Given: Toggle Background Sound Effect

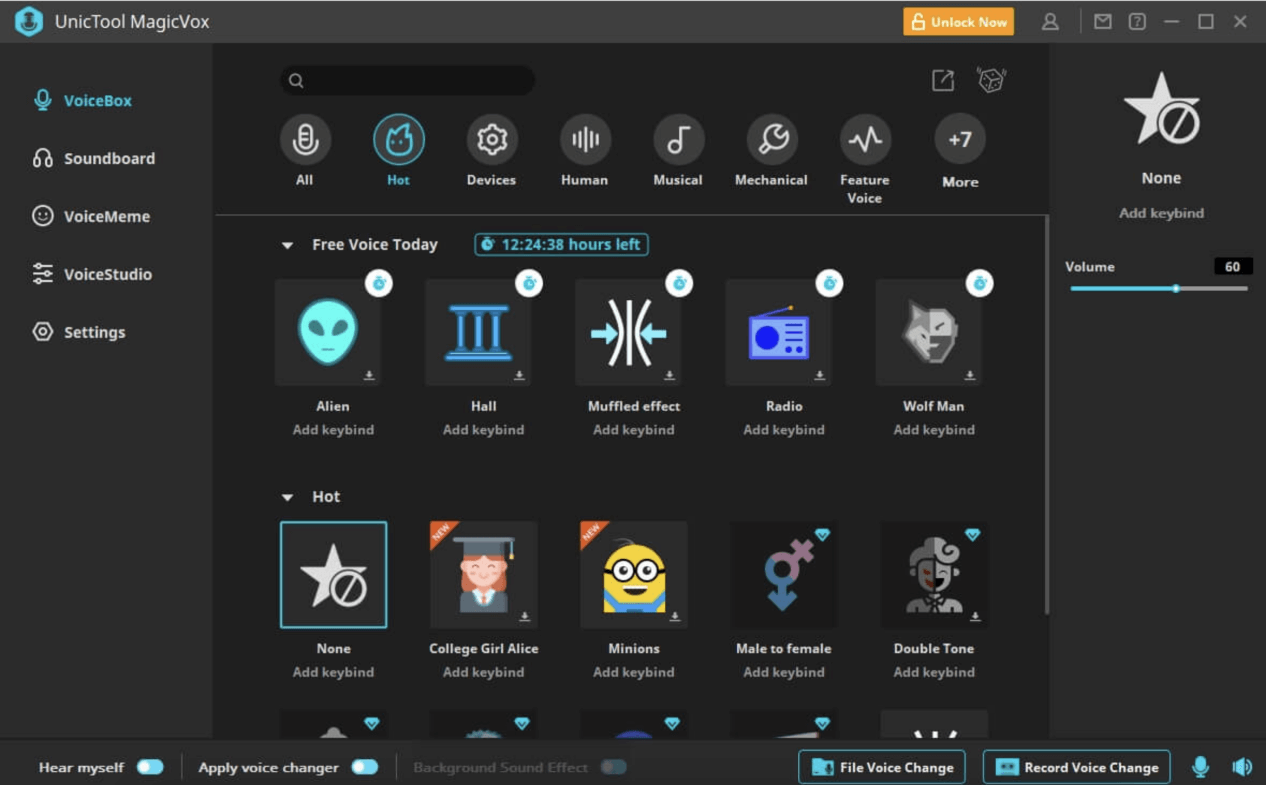Looking at the screenshot, I should [x=615, y=766].
